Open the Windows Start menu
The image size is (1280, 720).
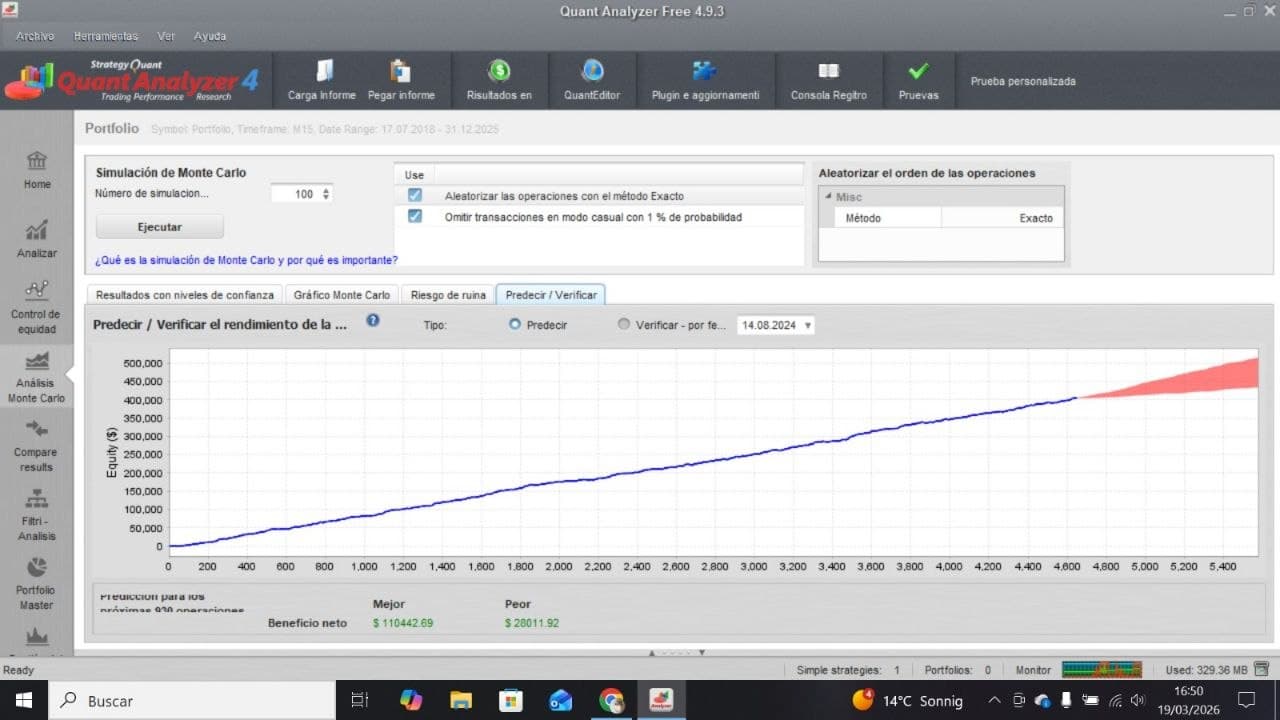pyautogui.click(x=23, y=700)
